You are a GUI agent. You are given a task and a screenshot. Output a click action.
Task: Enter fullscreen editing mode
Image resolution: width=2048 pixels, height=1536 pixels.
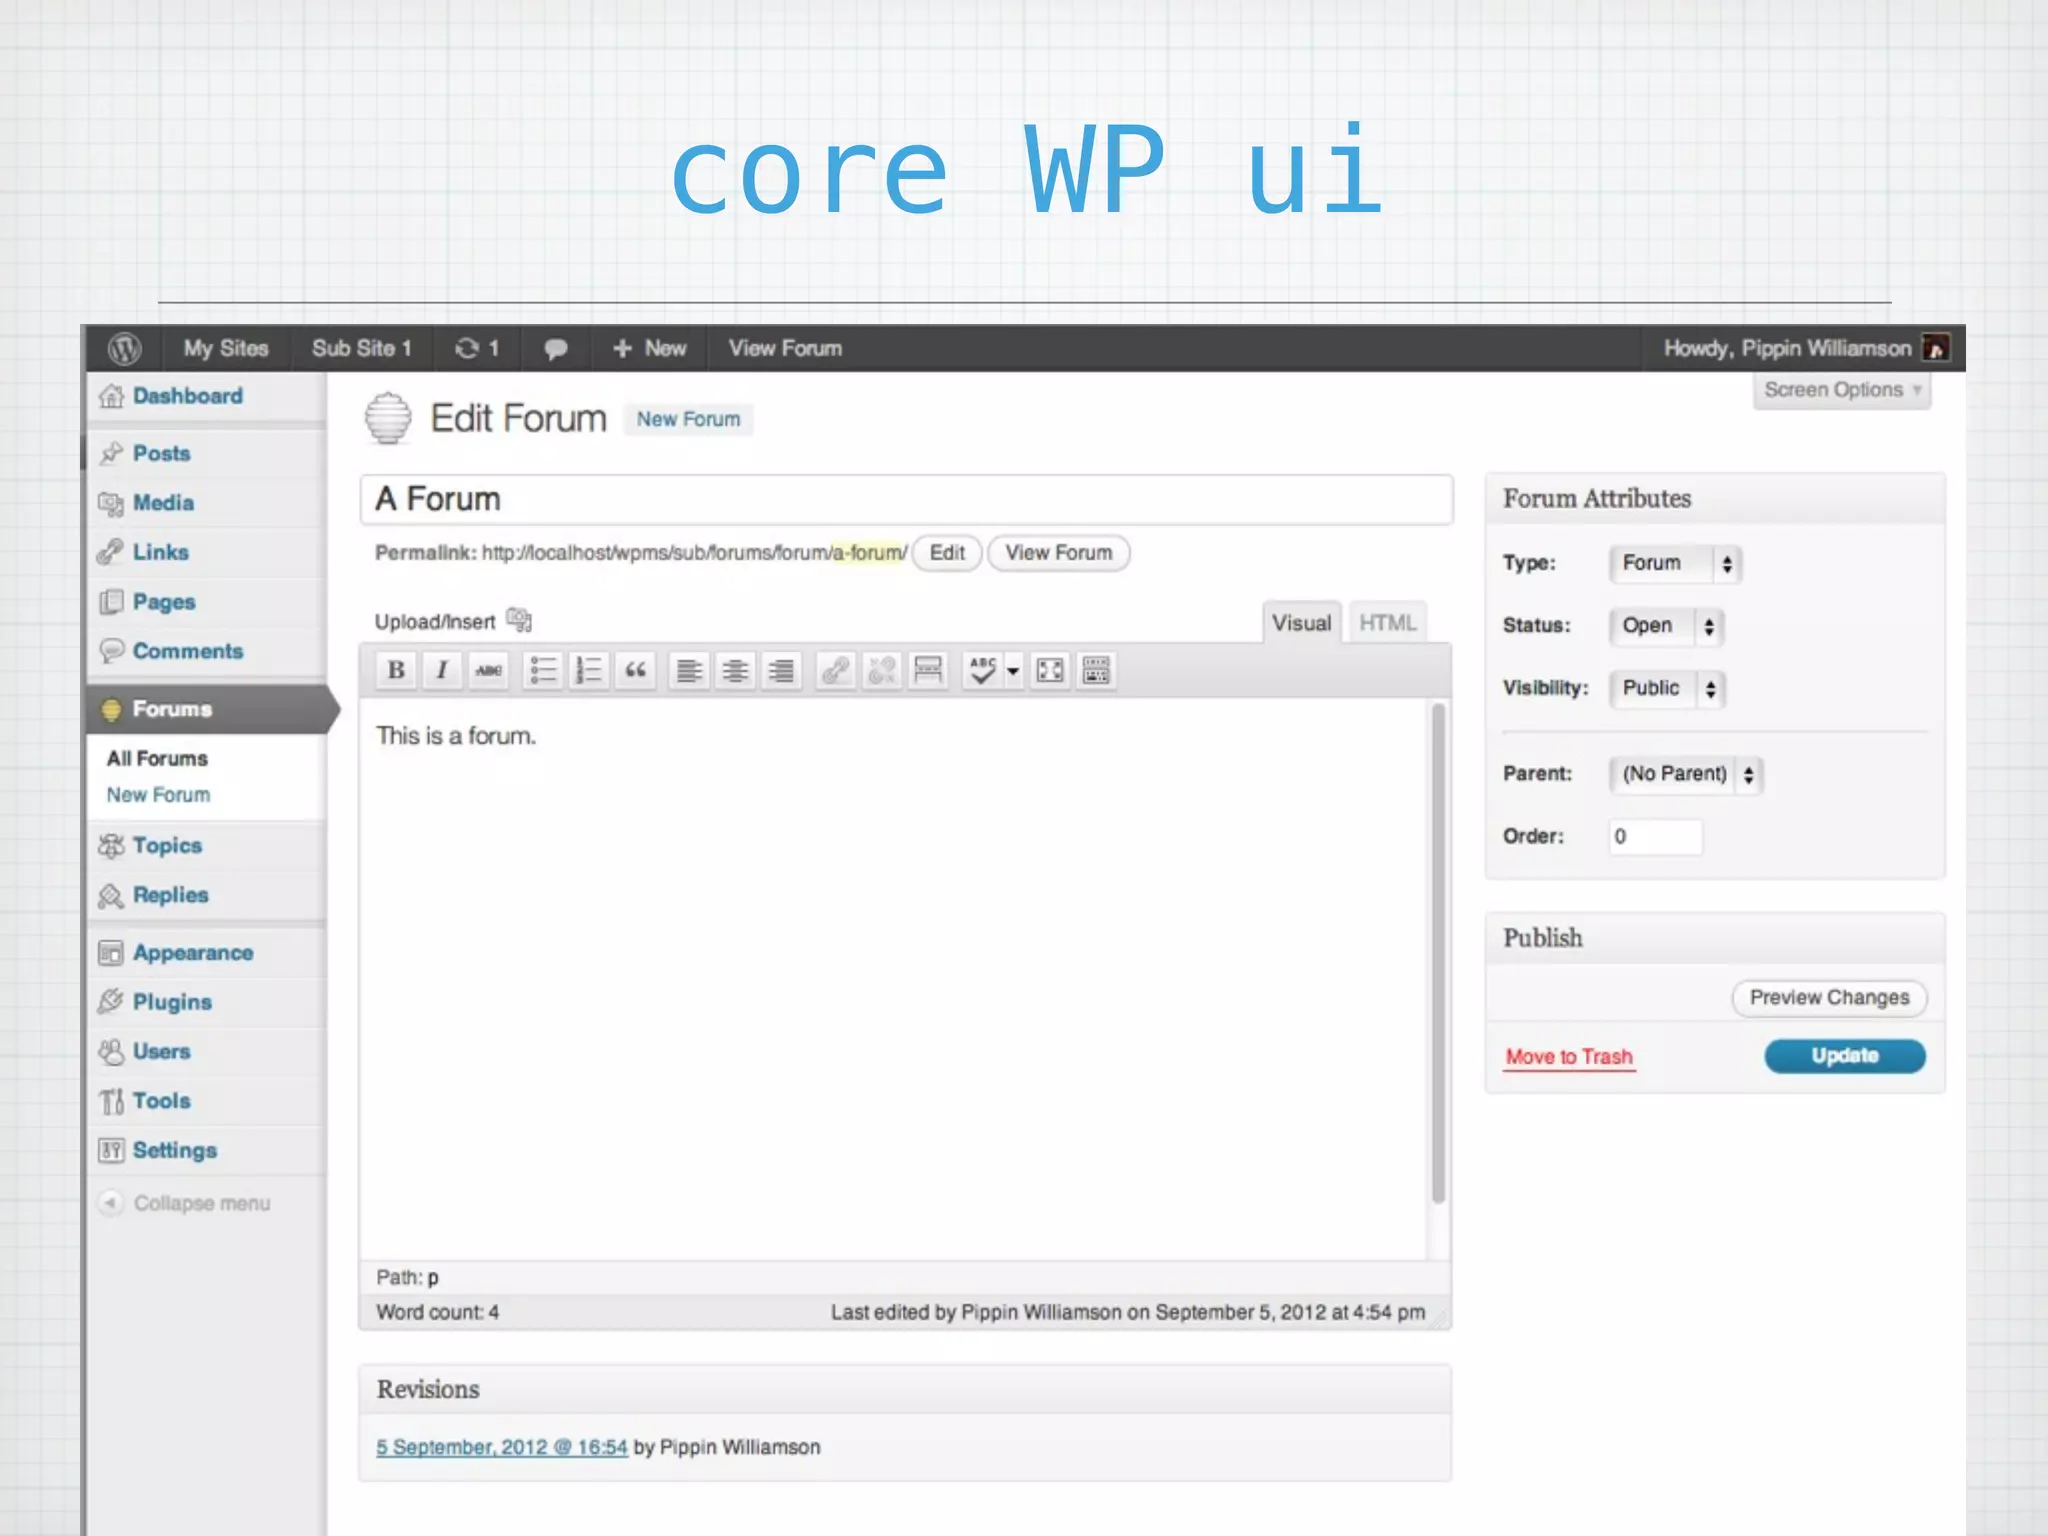coord(1050,670)
